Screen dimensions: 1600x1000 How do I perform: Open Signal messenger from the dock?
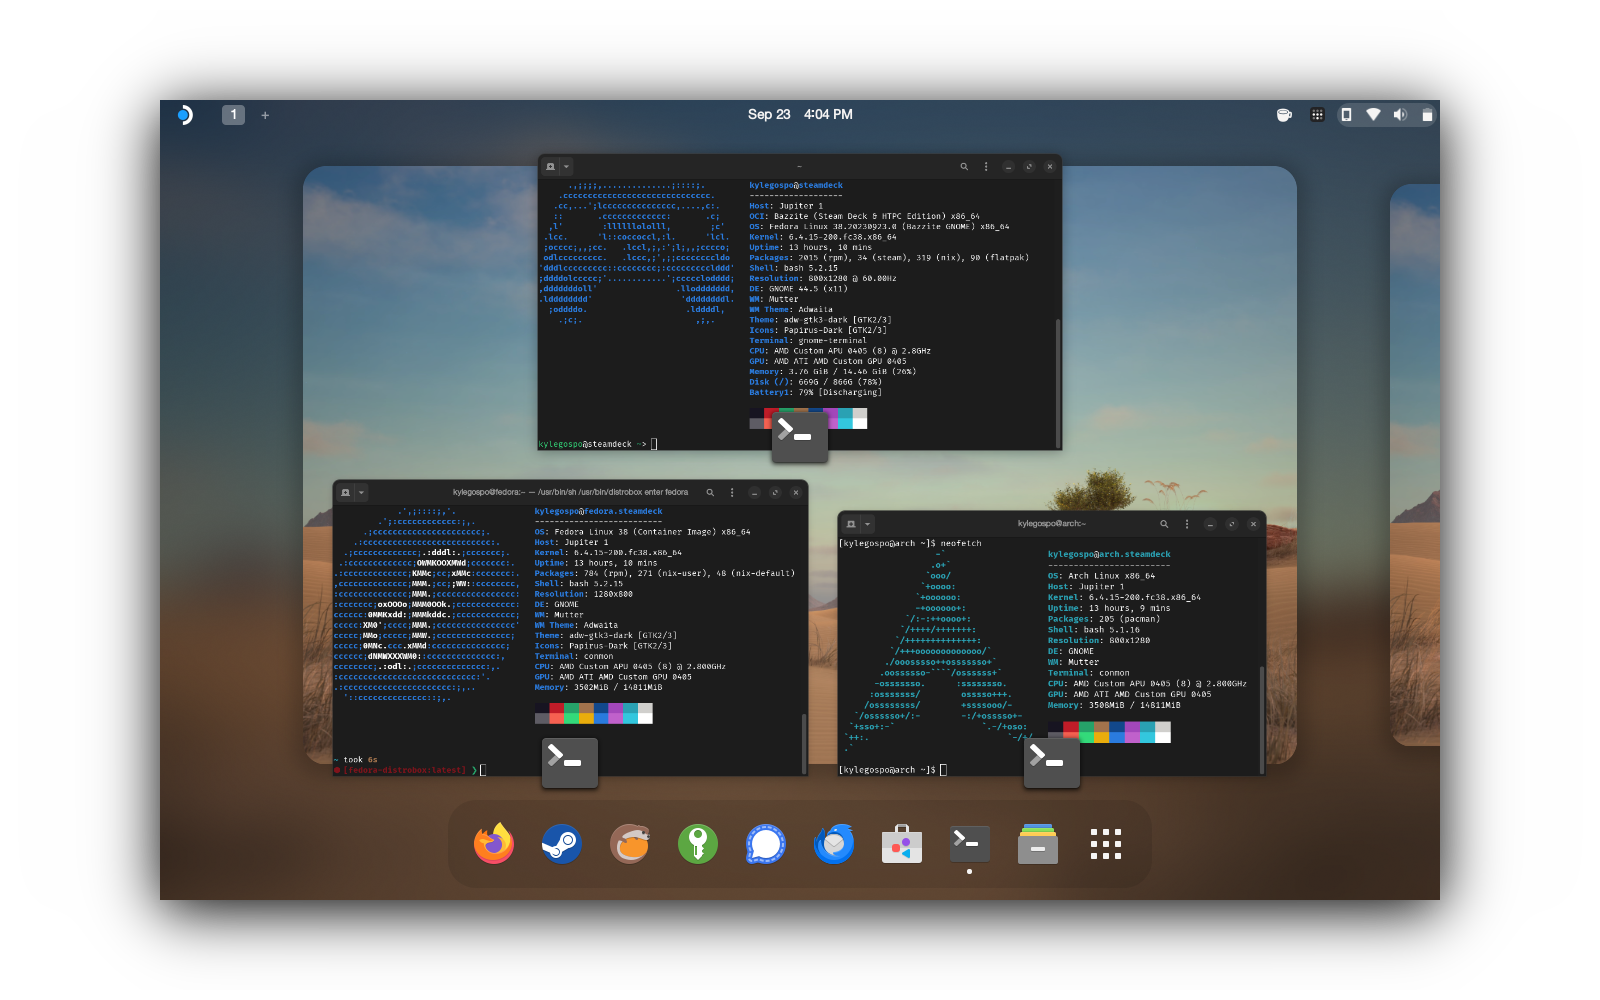point(766,844)
